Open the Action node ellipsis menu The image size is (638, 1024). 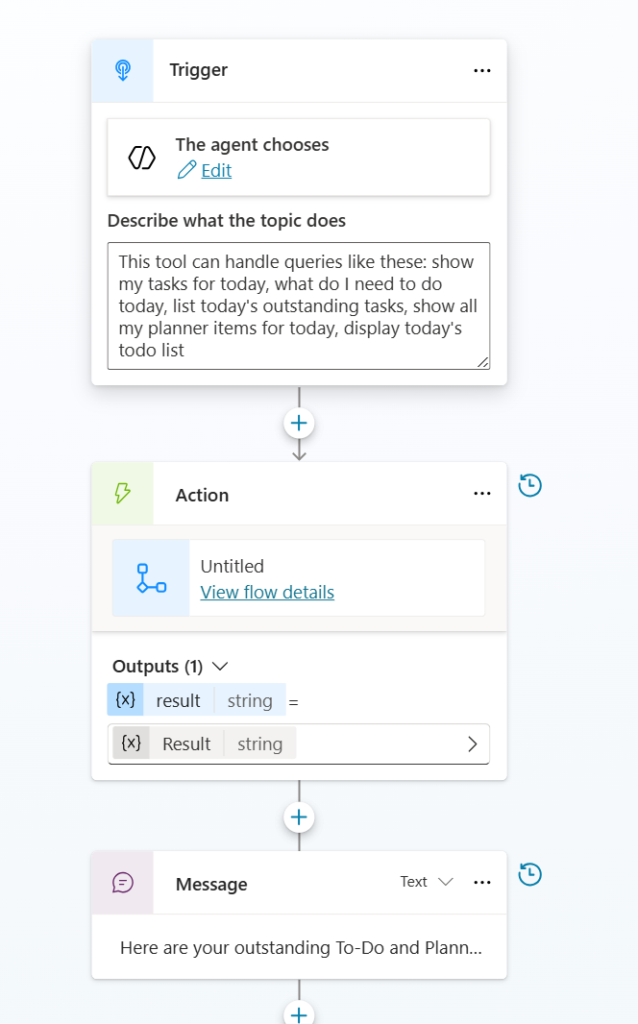(x=482, y=494)
